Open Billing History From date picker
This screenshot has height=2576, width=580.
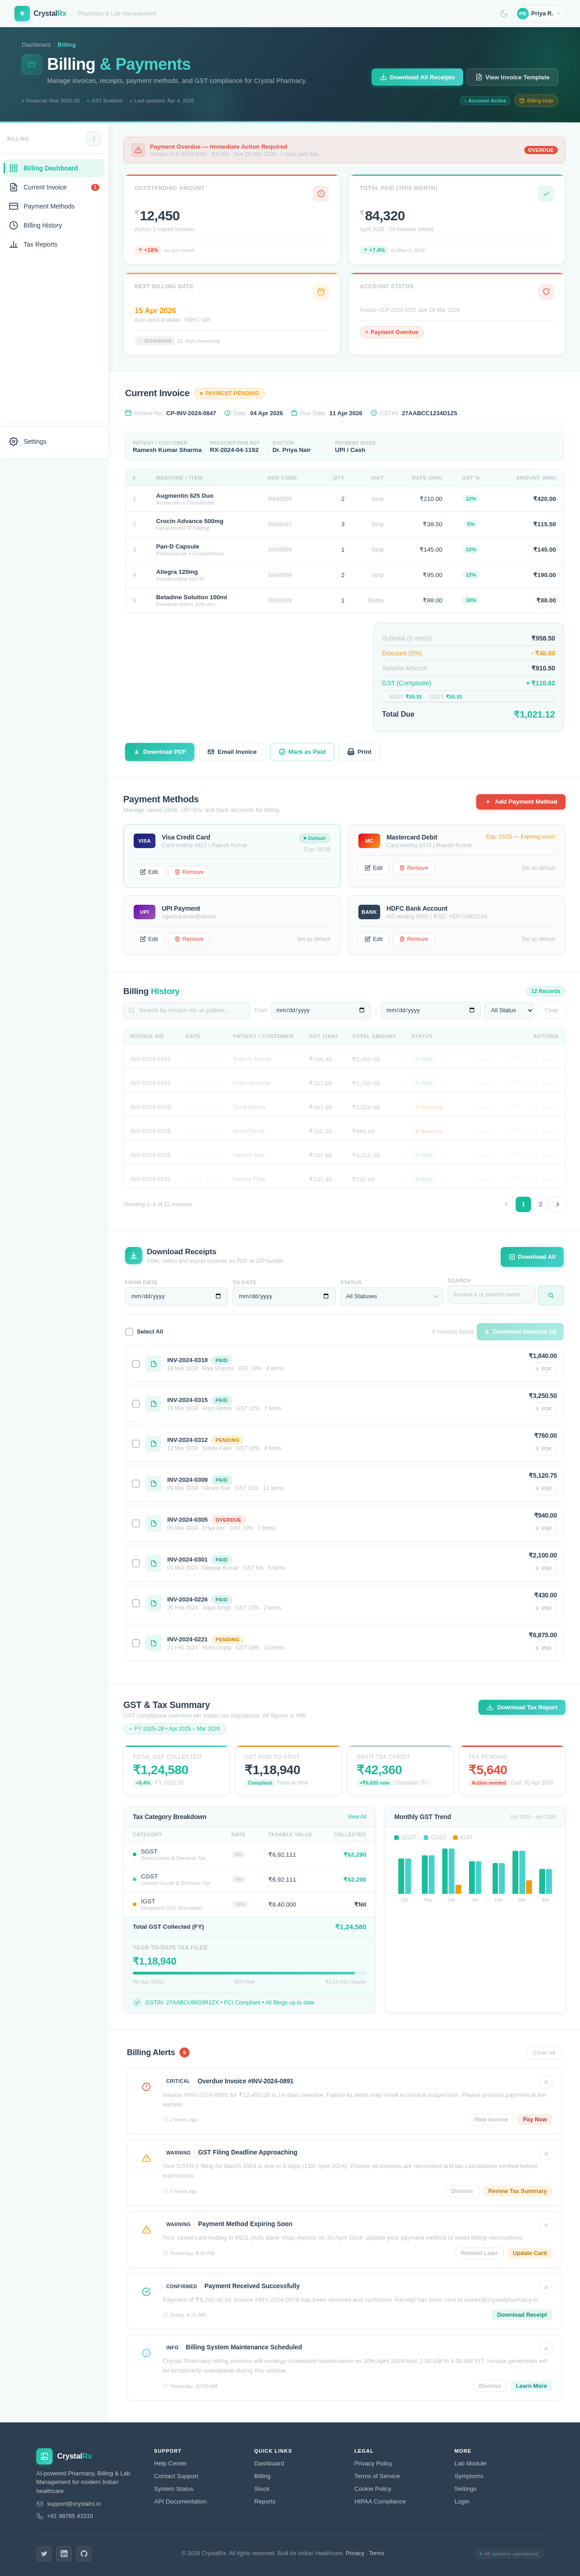click(x=320, y=1010)
